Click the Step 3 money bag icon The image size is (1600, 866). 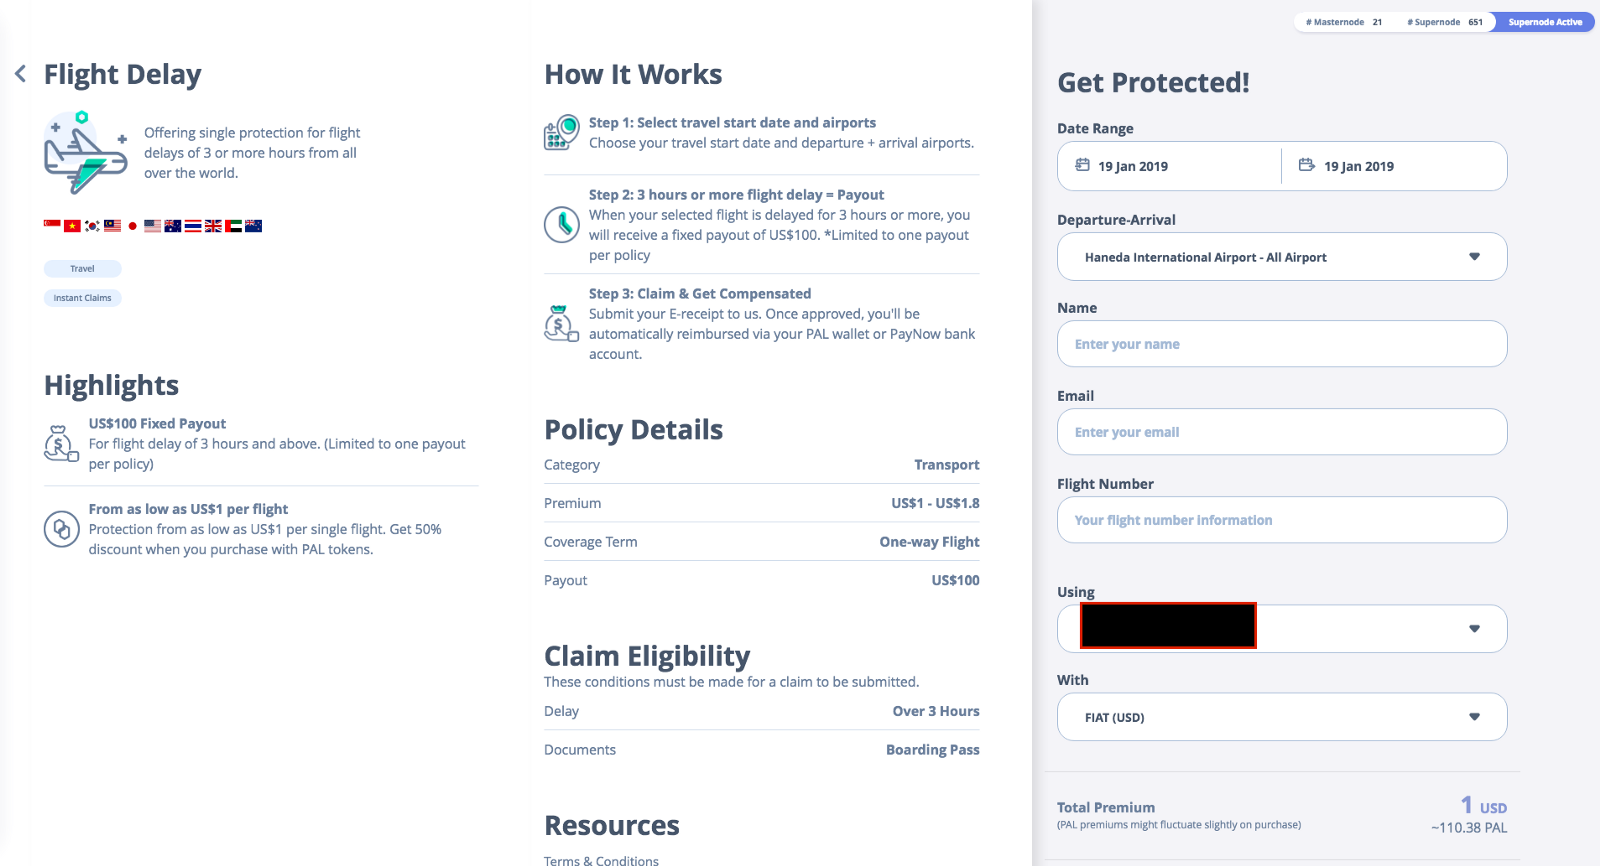(x=561, y=324)
